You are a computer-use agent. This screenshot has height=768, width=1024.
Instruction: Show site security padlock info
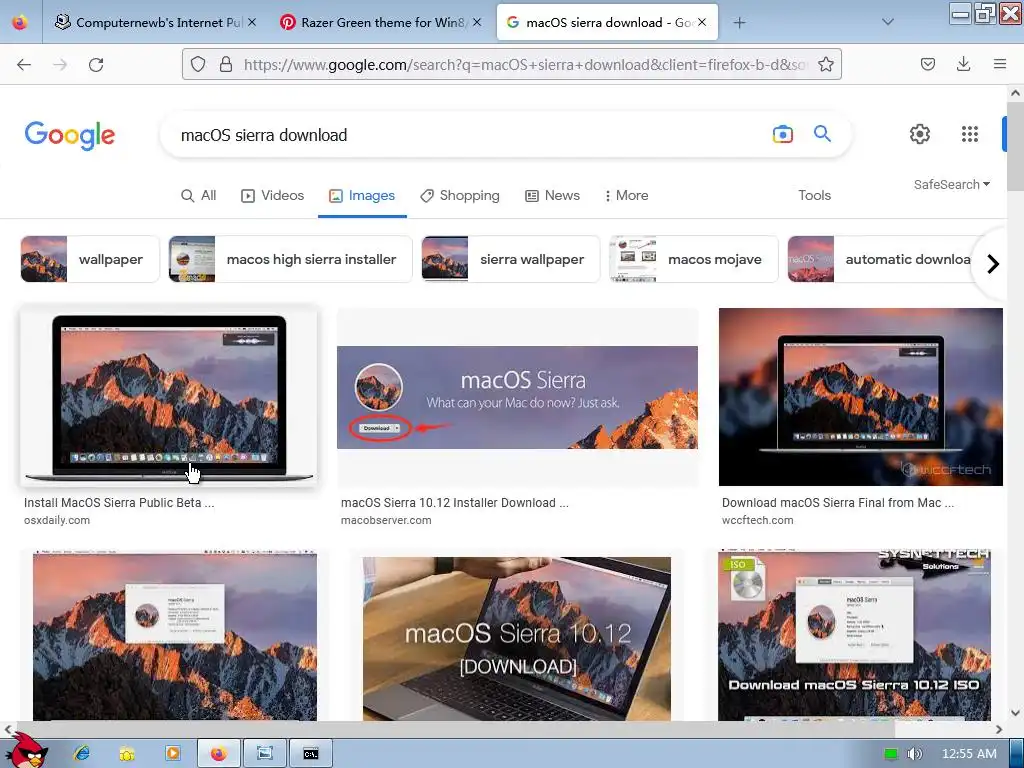[x=226, y=64]
